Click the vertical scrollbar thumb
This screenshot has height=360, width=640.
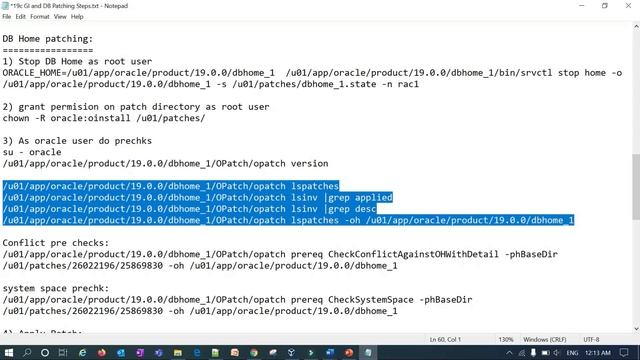tap(636, 187)
